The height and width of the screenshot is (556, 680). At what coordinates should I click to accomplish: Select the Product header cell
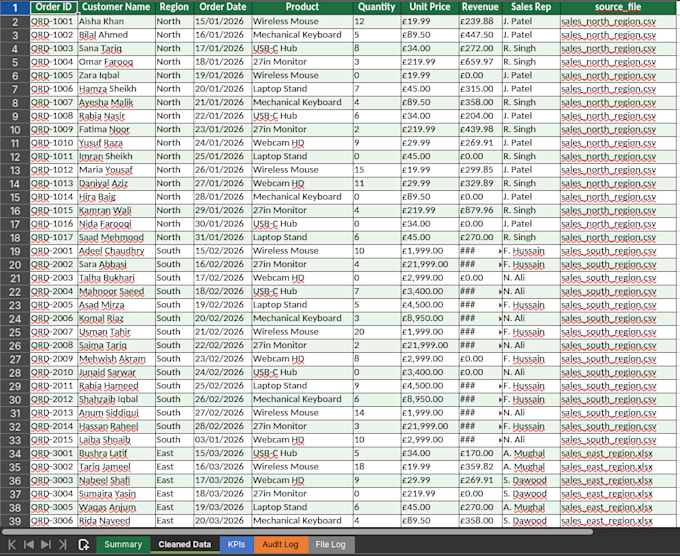[302, 7]
